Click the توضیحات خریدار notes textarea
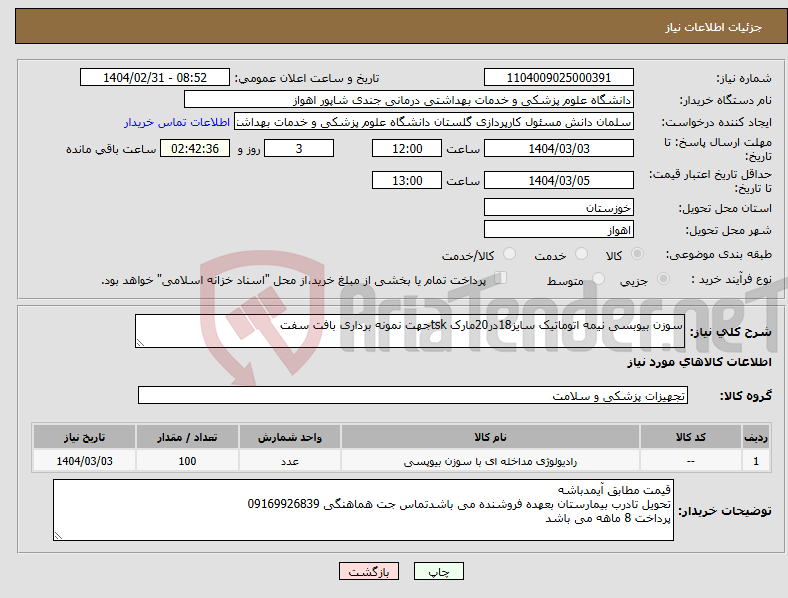 click(363, 510)
